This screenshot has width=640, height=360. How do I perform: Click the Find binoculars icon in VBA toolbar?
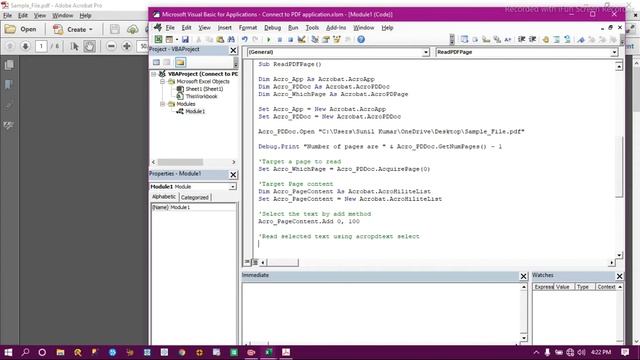231,40
